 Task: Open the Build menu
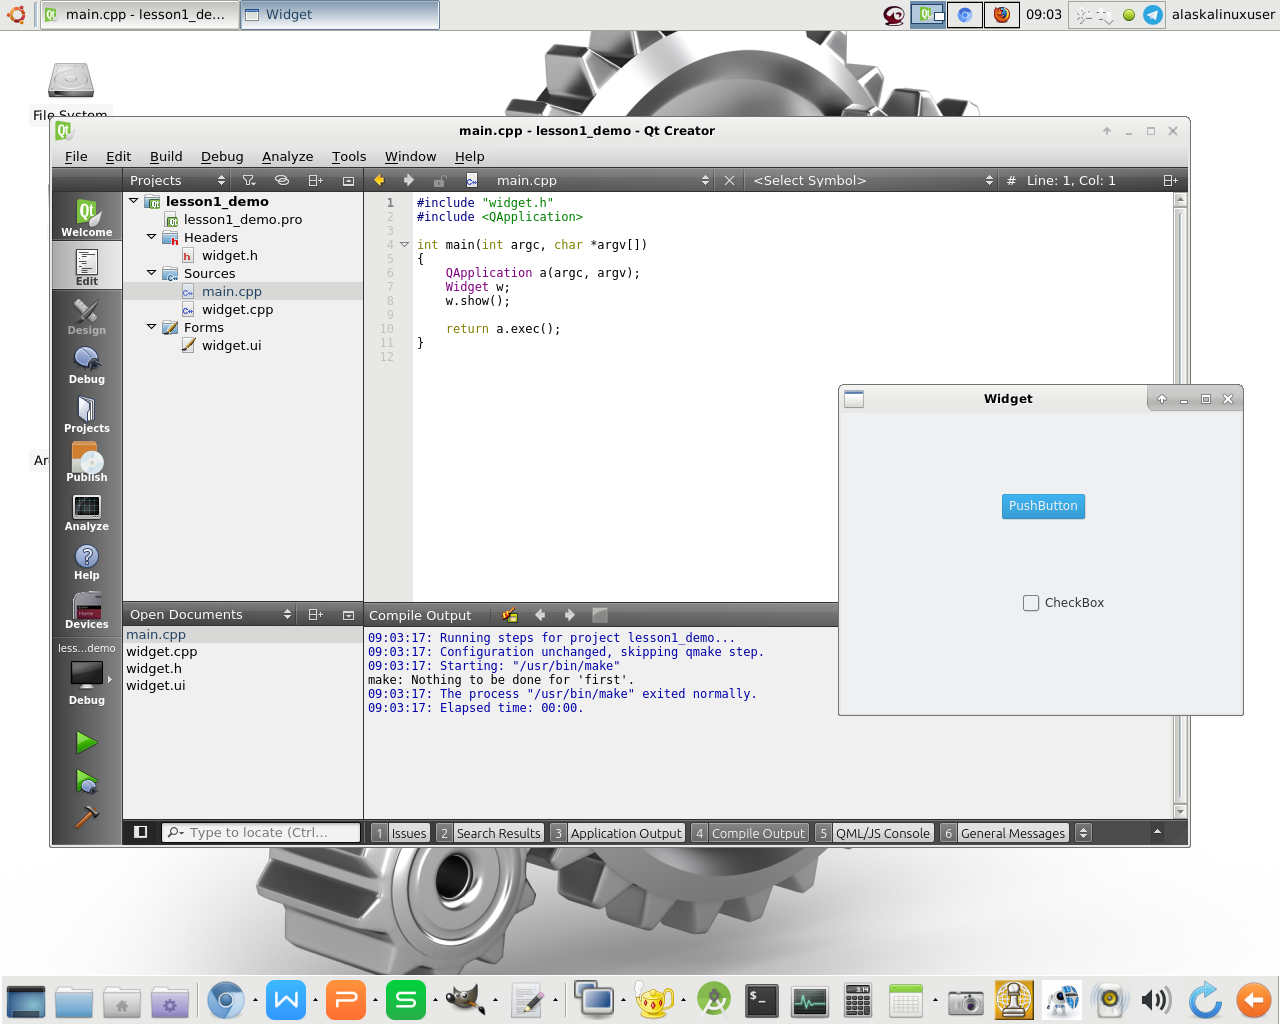166,156
